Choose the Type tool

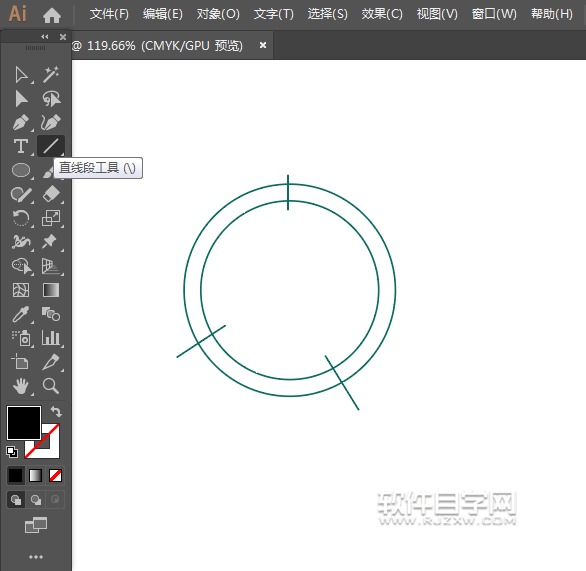(x=21, y=146)
